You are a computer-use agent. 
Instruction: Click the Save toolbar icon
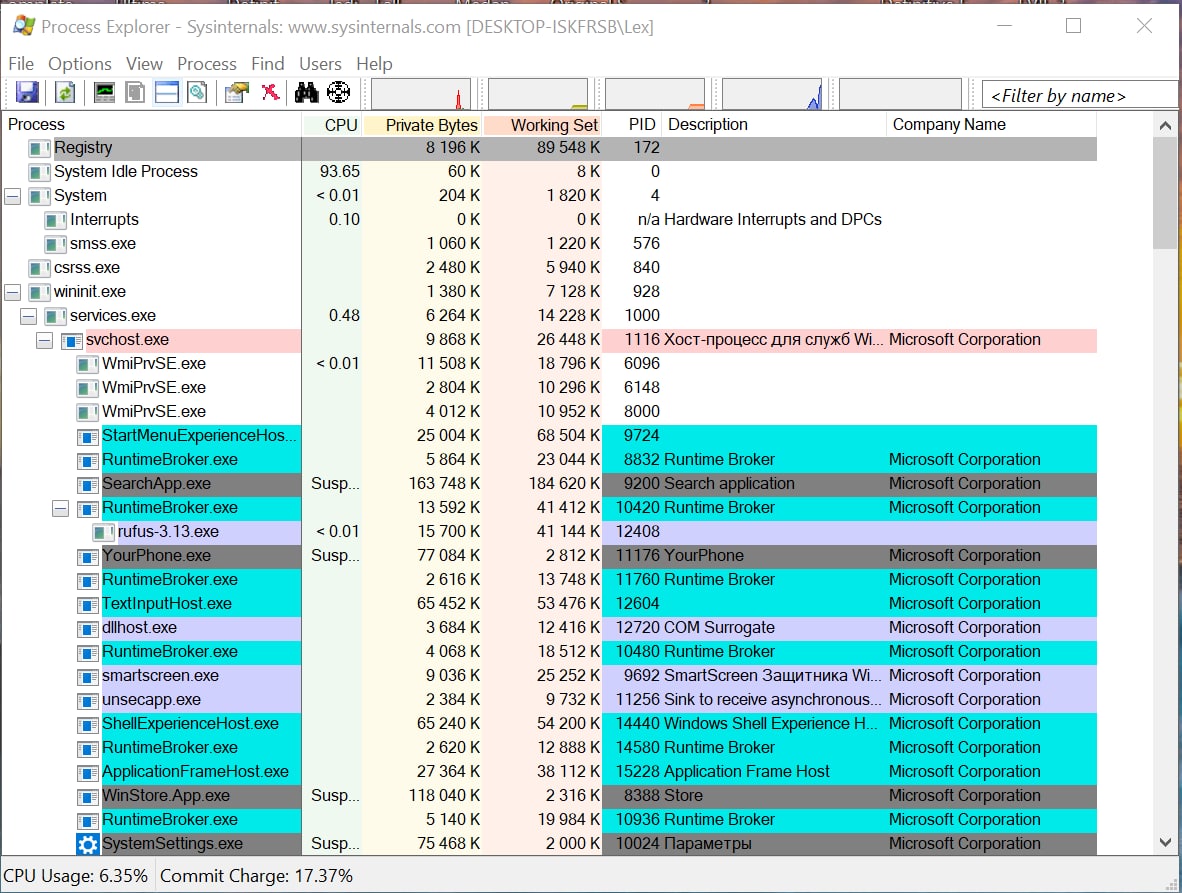click(x=27, y=93)
